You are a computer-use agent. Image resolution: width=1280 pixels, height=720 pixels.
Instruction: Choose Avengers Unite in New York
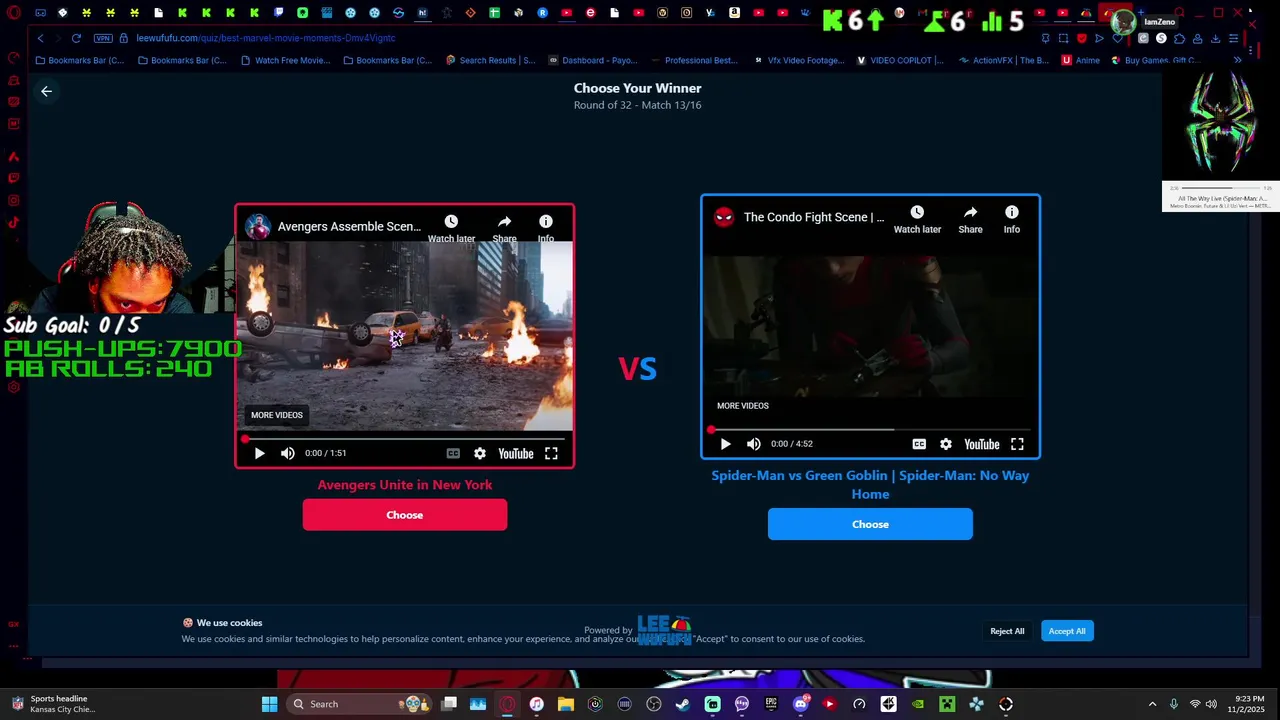pos(405,515)
